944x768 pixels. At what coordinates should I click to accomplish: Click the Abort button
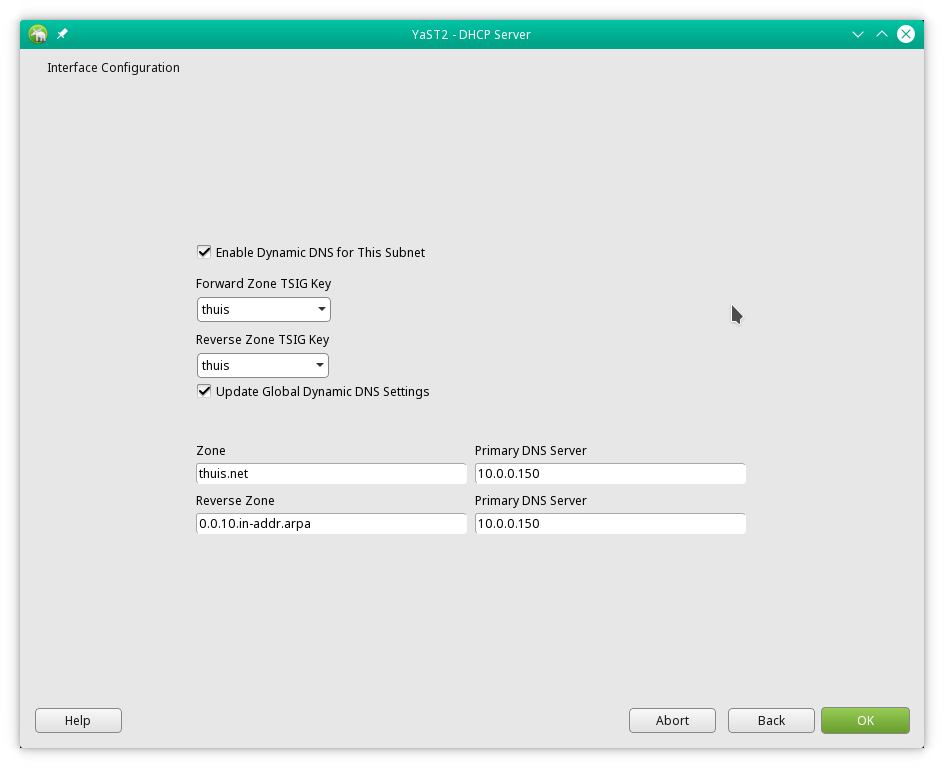[672, 721]
